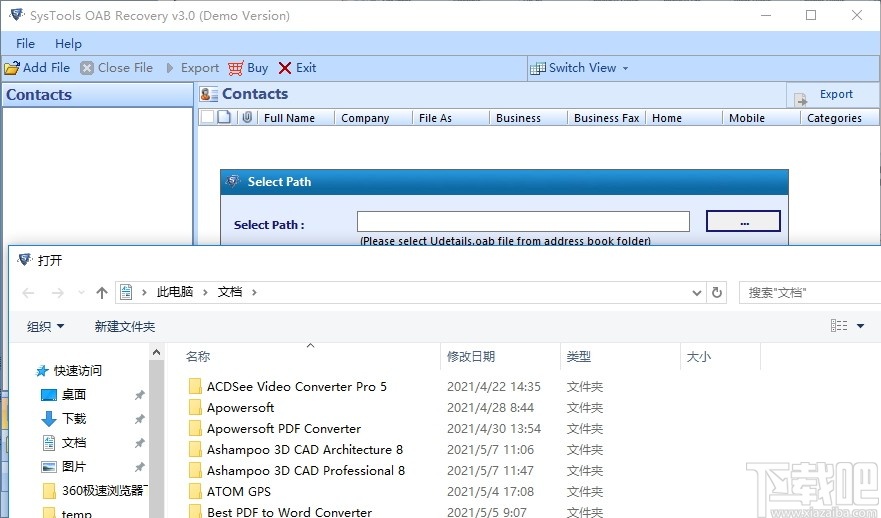The width and height of the screenshot is (881, 518).
Task: Click the Business Fax column header
Action: (x=607, y=118)
